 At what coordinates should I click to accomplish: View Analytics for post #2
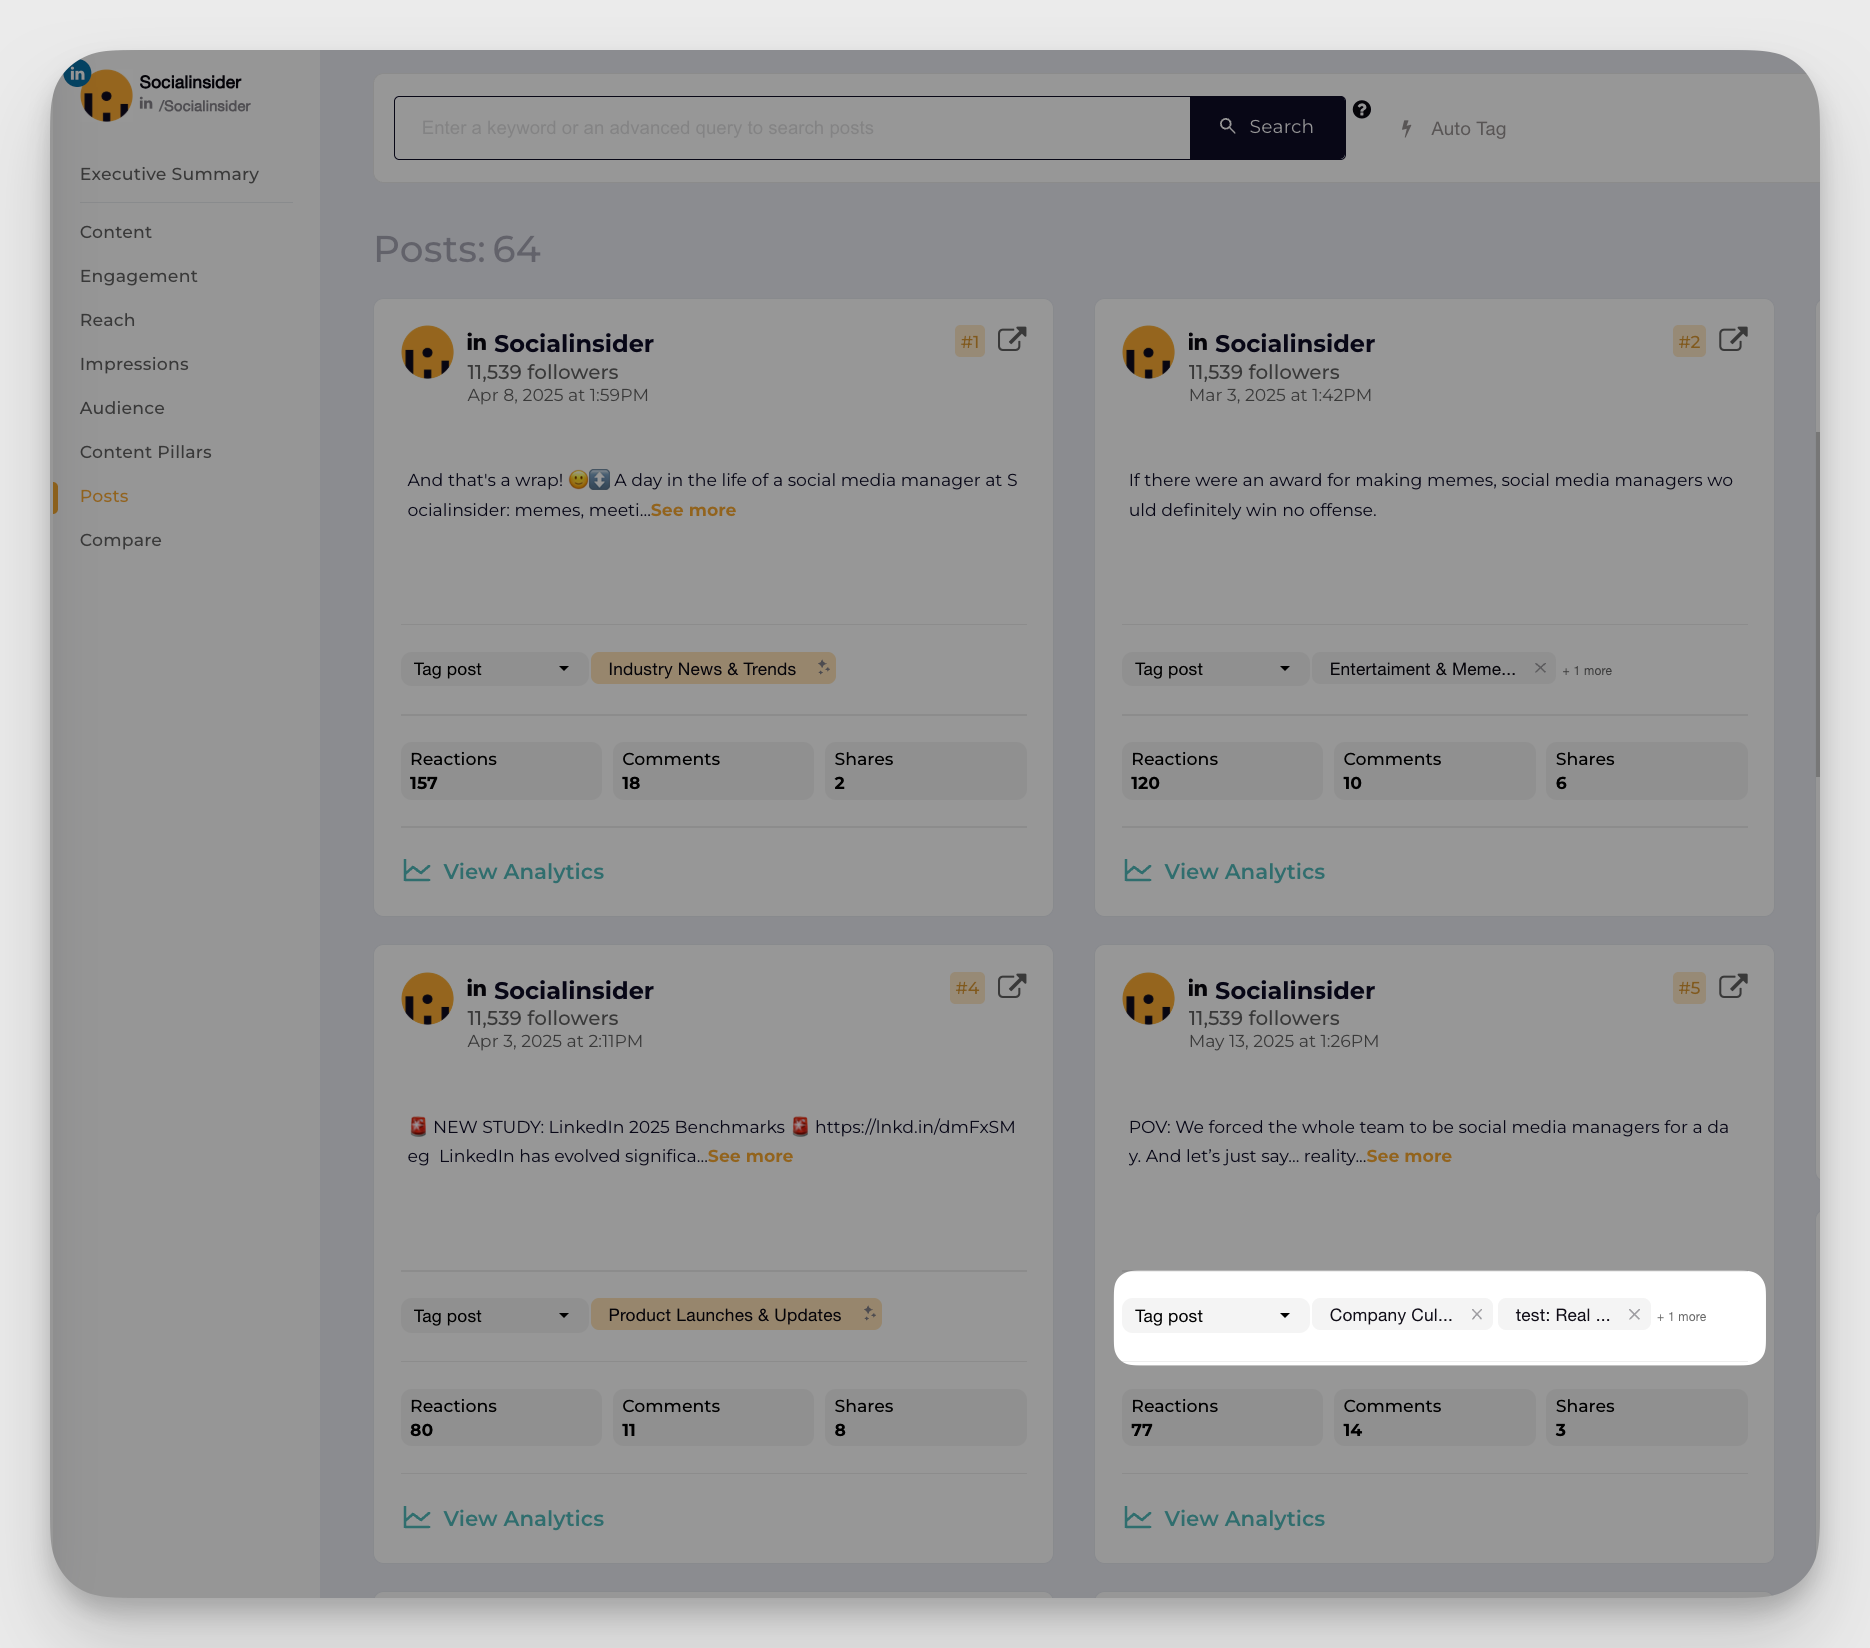point(1225,871)
